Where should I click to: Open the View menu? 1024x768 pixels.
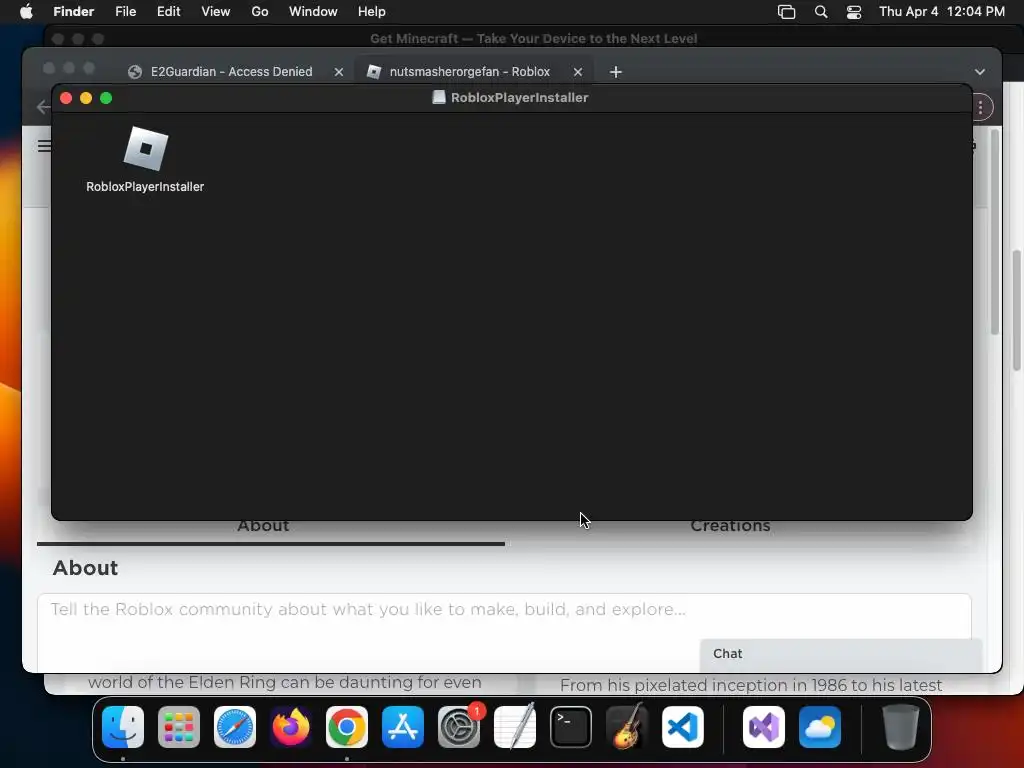click(x=216, y=12)
